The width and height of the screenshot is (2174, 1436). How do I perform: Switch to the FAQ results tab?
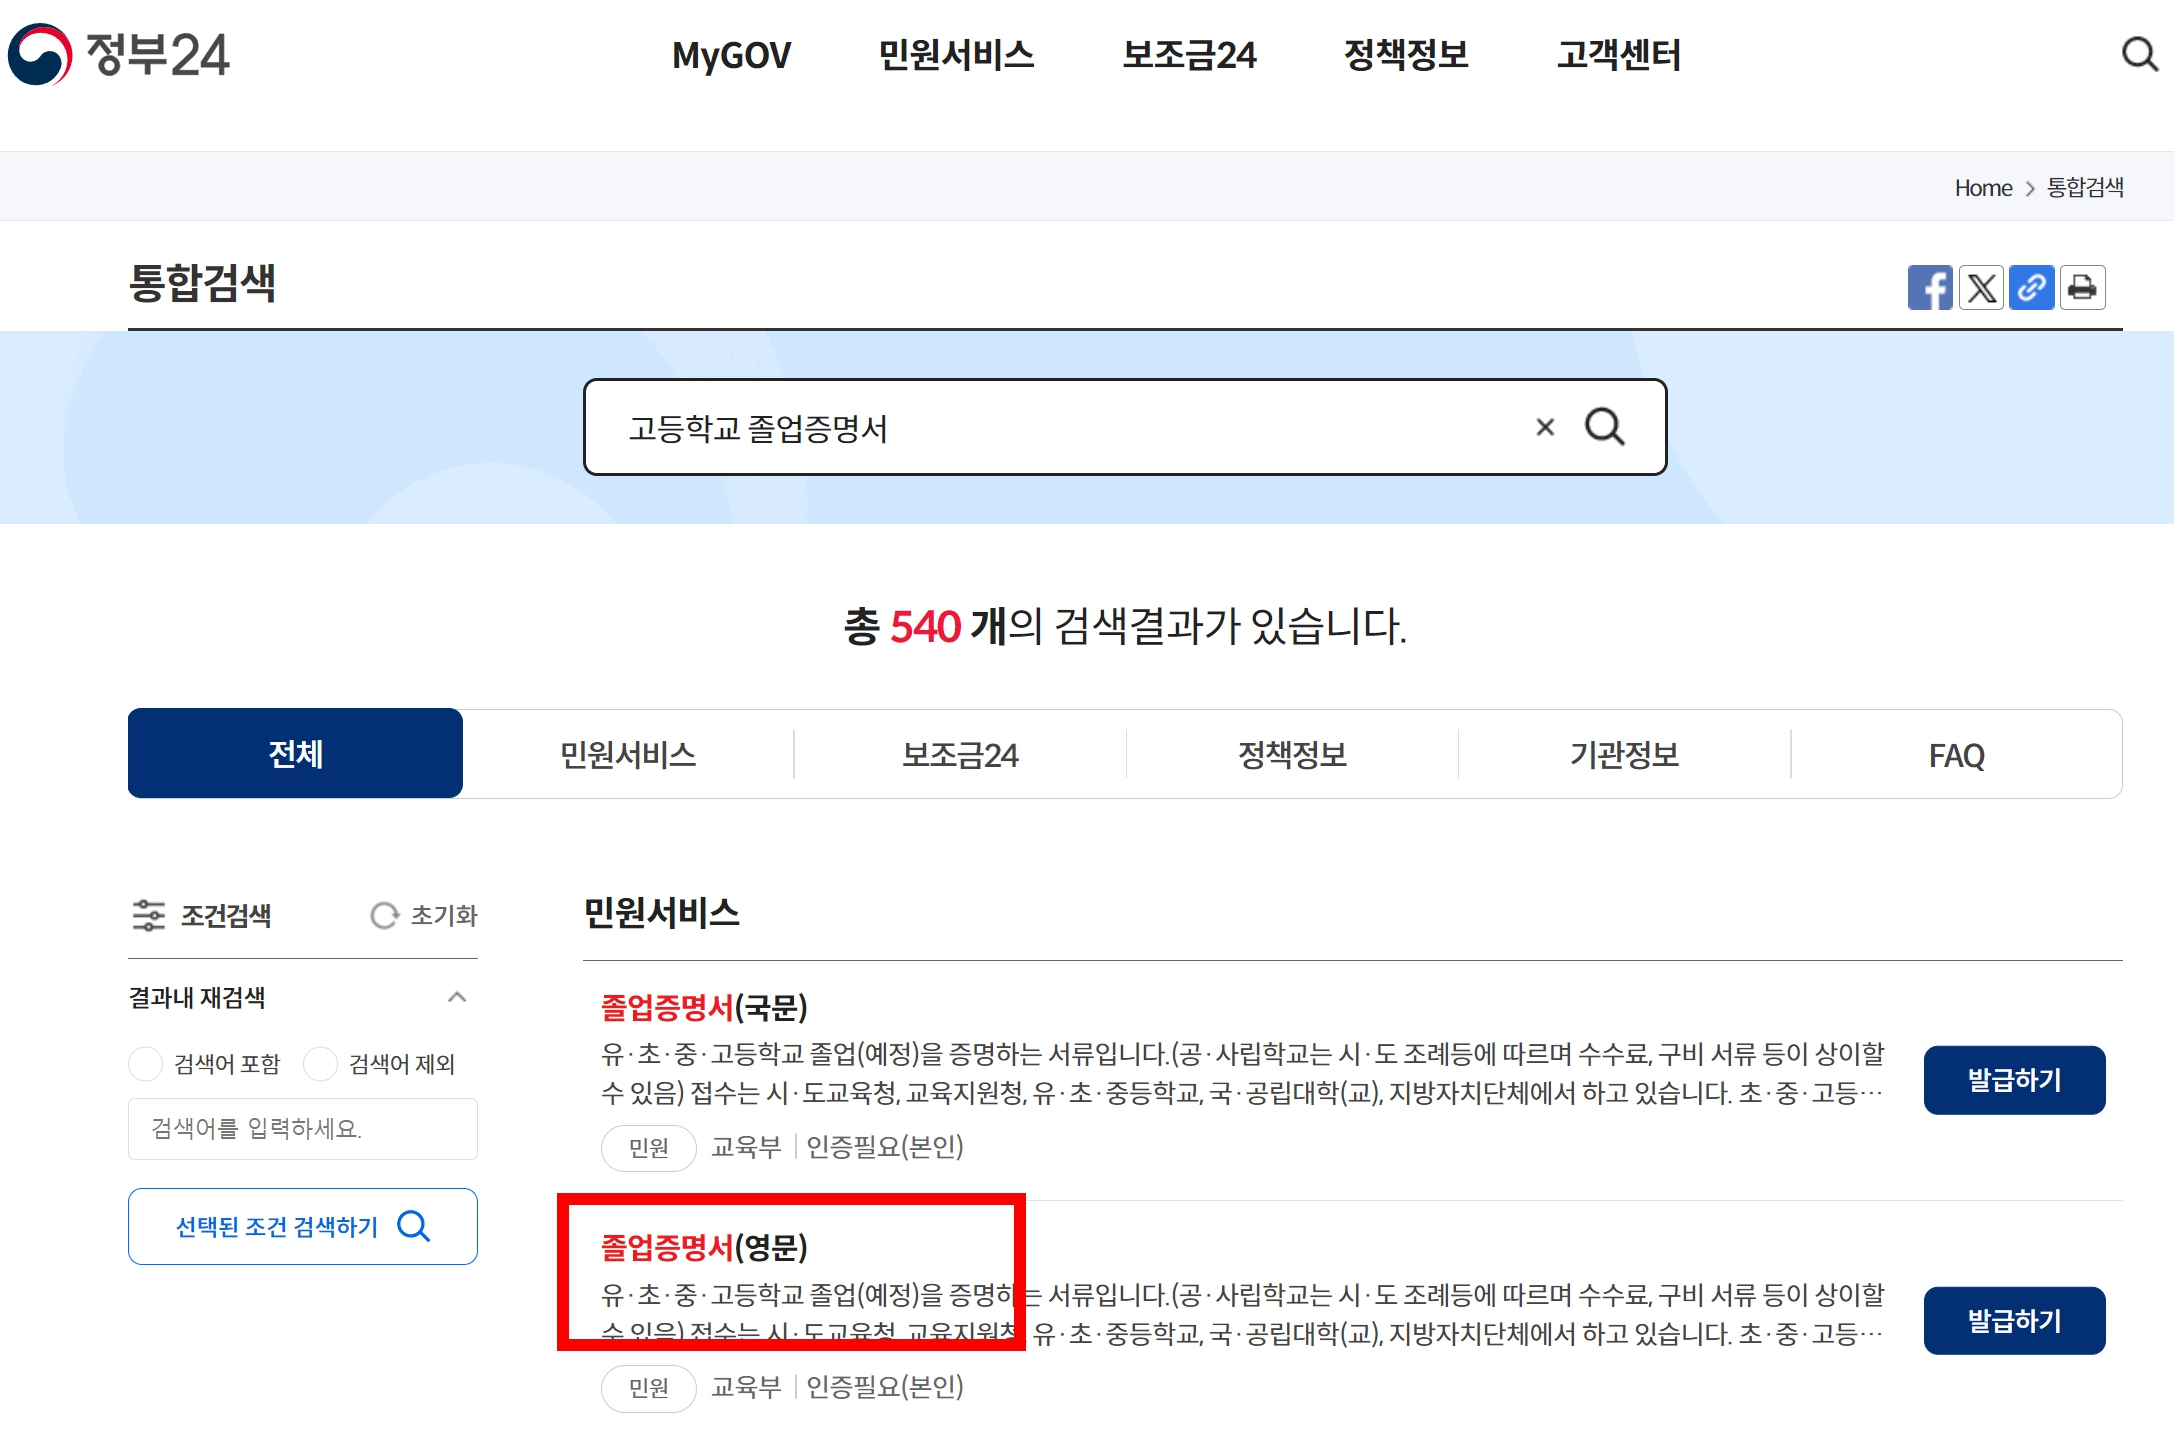(x=1956, y=754)
